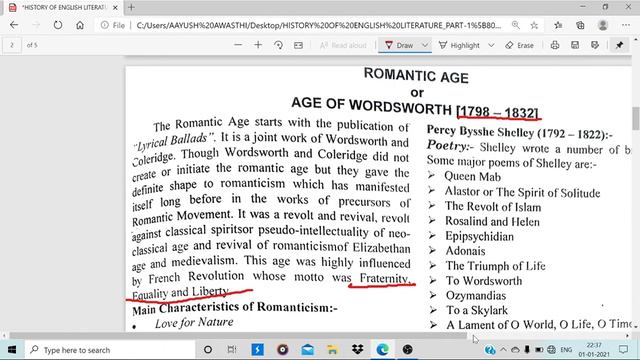Reload the PDF with the refresh icon
This screenshot has height=360, width=640.
click(x=58, y=25)
